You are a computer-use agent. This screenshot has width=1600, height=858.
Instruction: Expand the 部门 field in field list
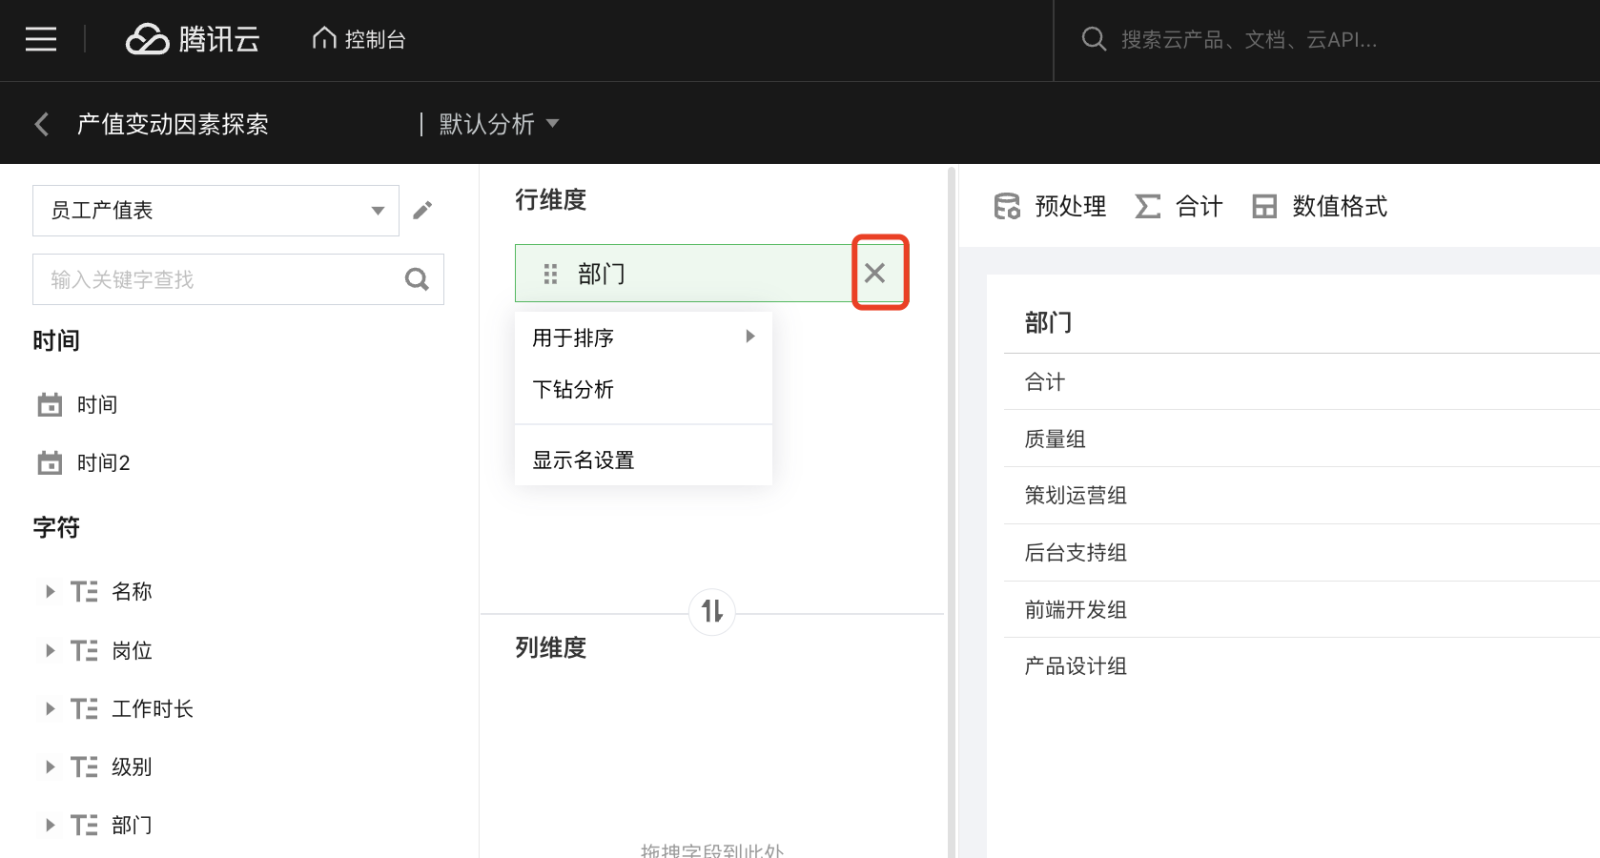[x=50, y=824]
